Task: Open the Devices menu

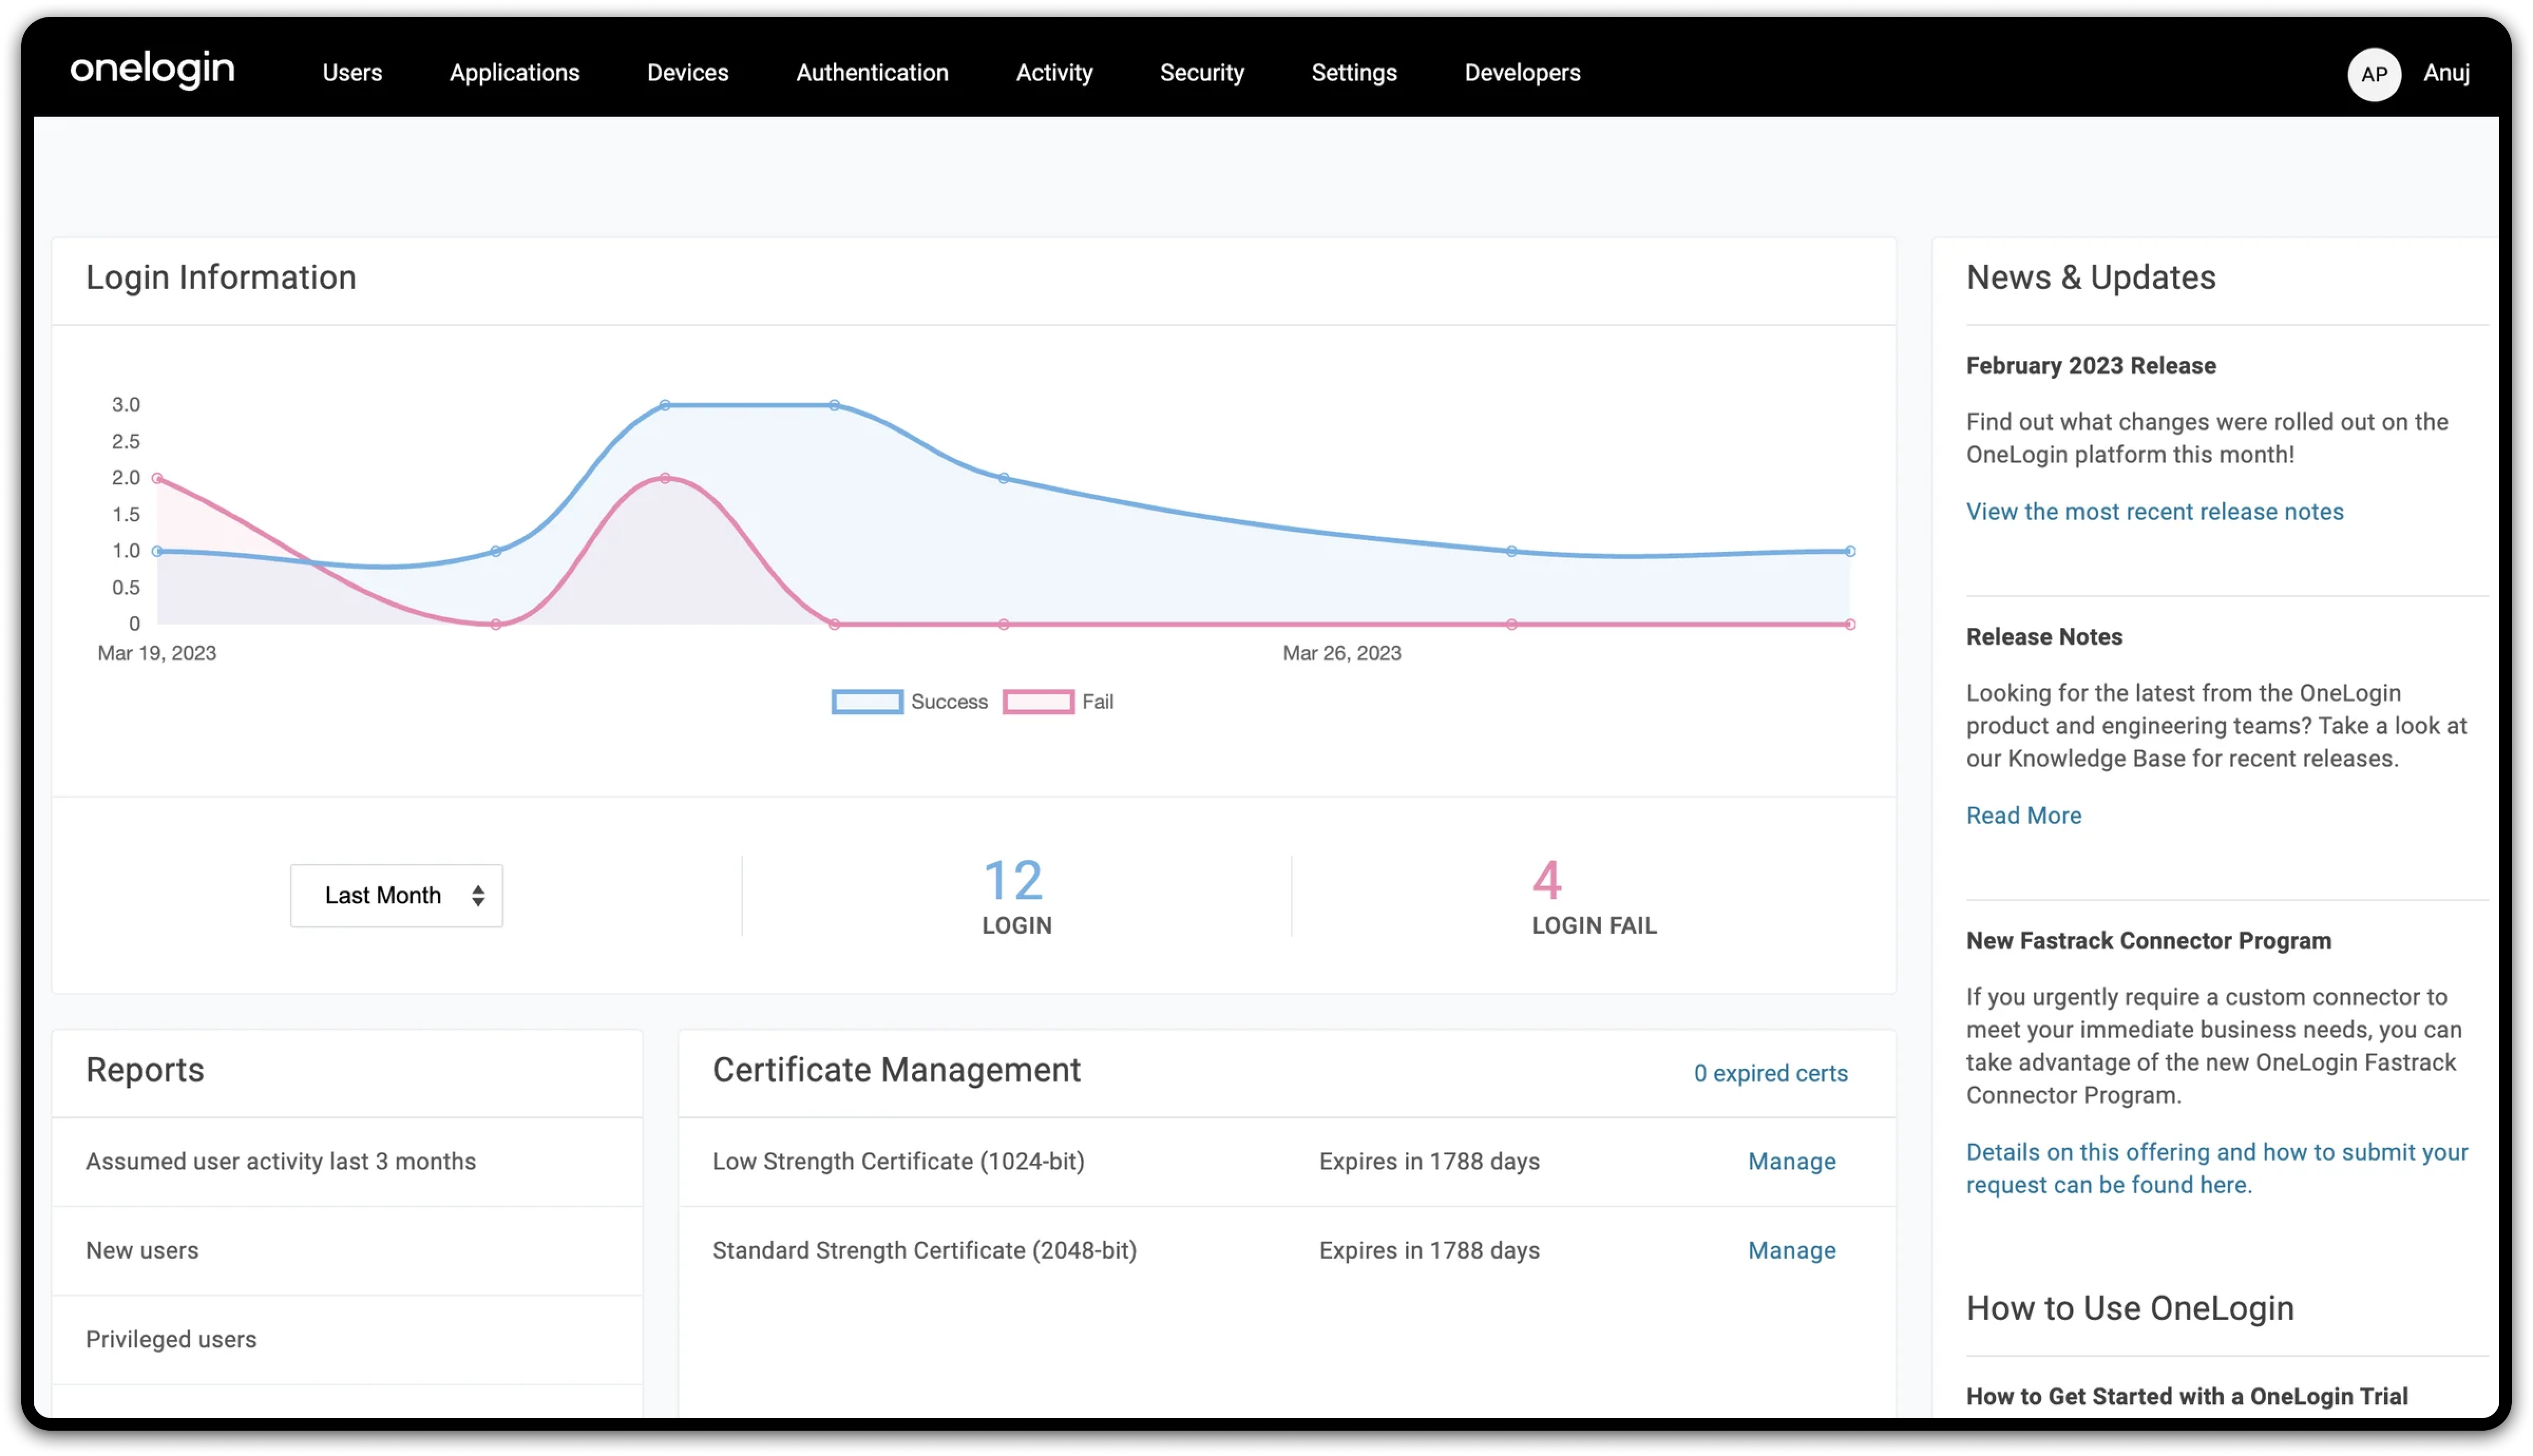Action: point(687,73)
